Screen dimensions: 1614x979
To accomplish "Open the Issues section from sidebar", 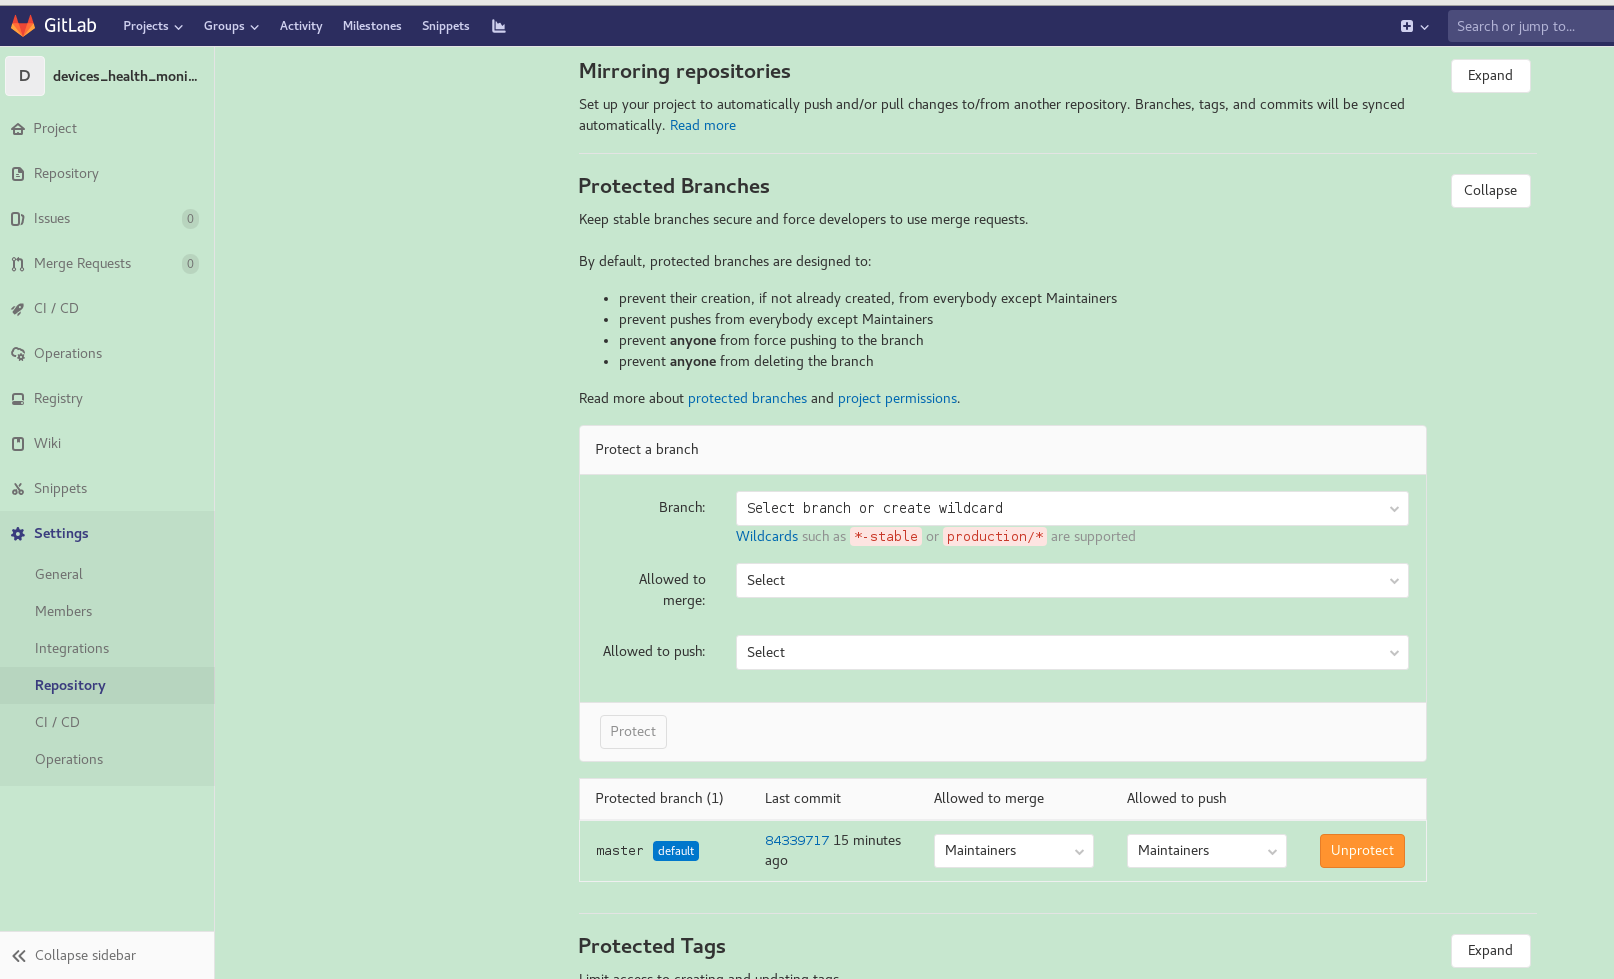I will coord(52,218).
